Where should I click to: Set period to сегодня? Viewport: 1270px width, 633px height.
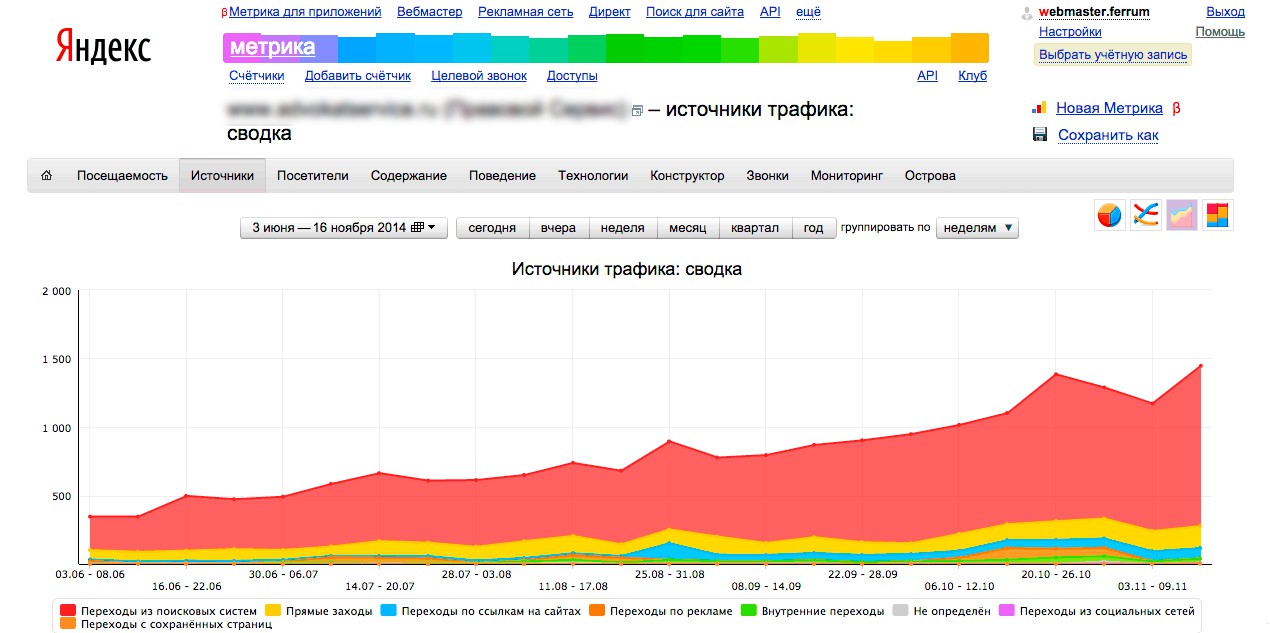tap(492, 228)
